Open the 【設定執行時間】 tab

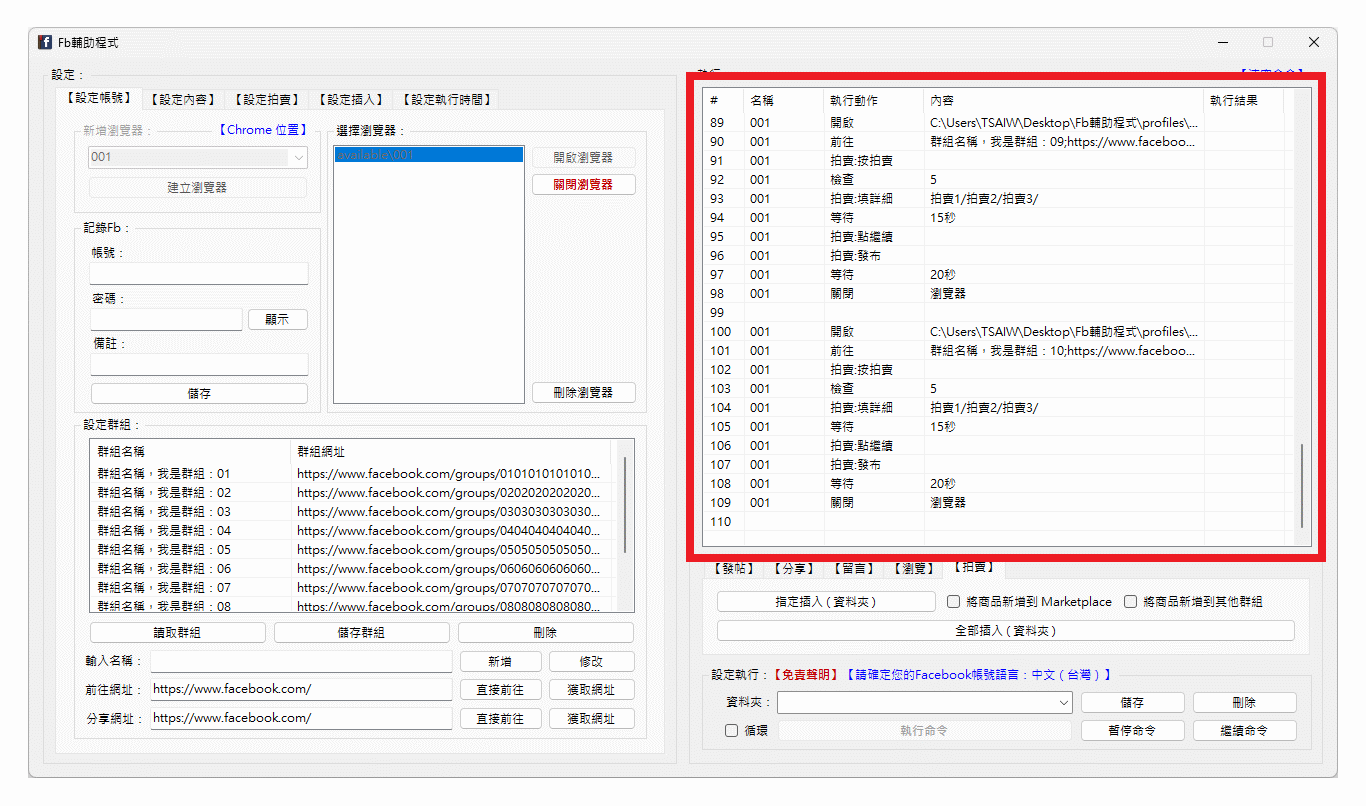click(446, 99)
